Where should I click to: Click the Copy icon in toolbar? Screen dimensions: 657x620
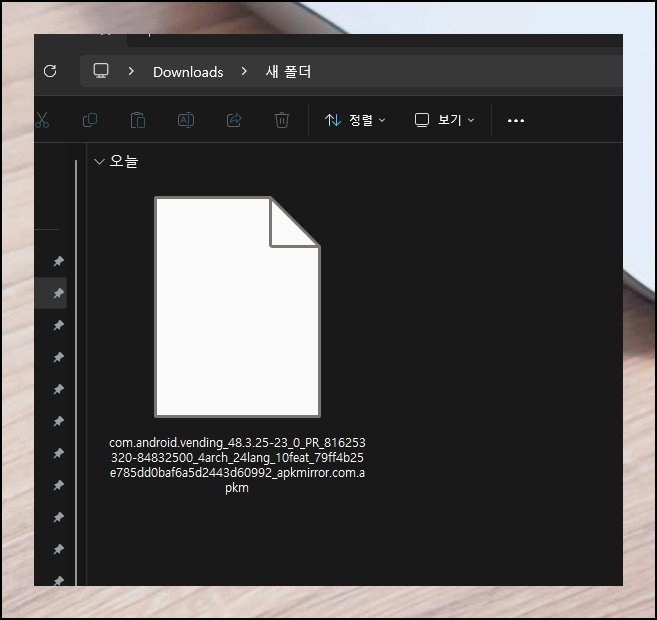(x=90, y=120)
